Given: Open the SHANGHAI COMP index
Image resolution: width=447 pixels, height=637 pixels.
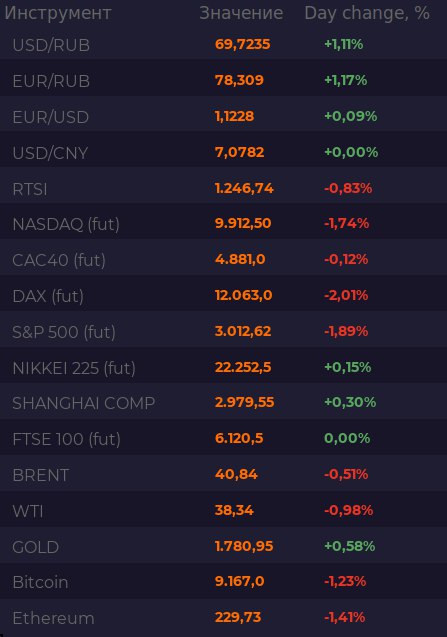Looking at the screenshot, I should point(84,403).
